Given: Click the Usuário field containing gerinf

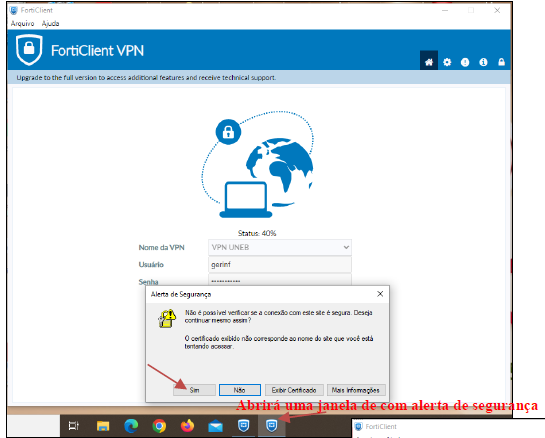Looking at the screenshot, I should point(280,265).
